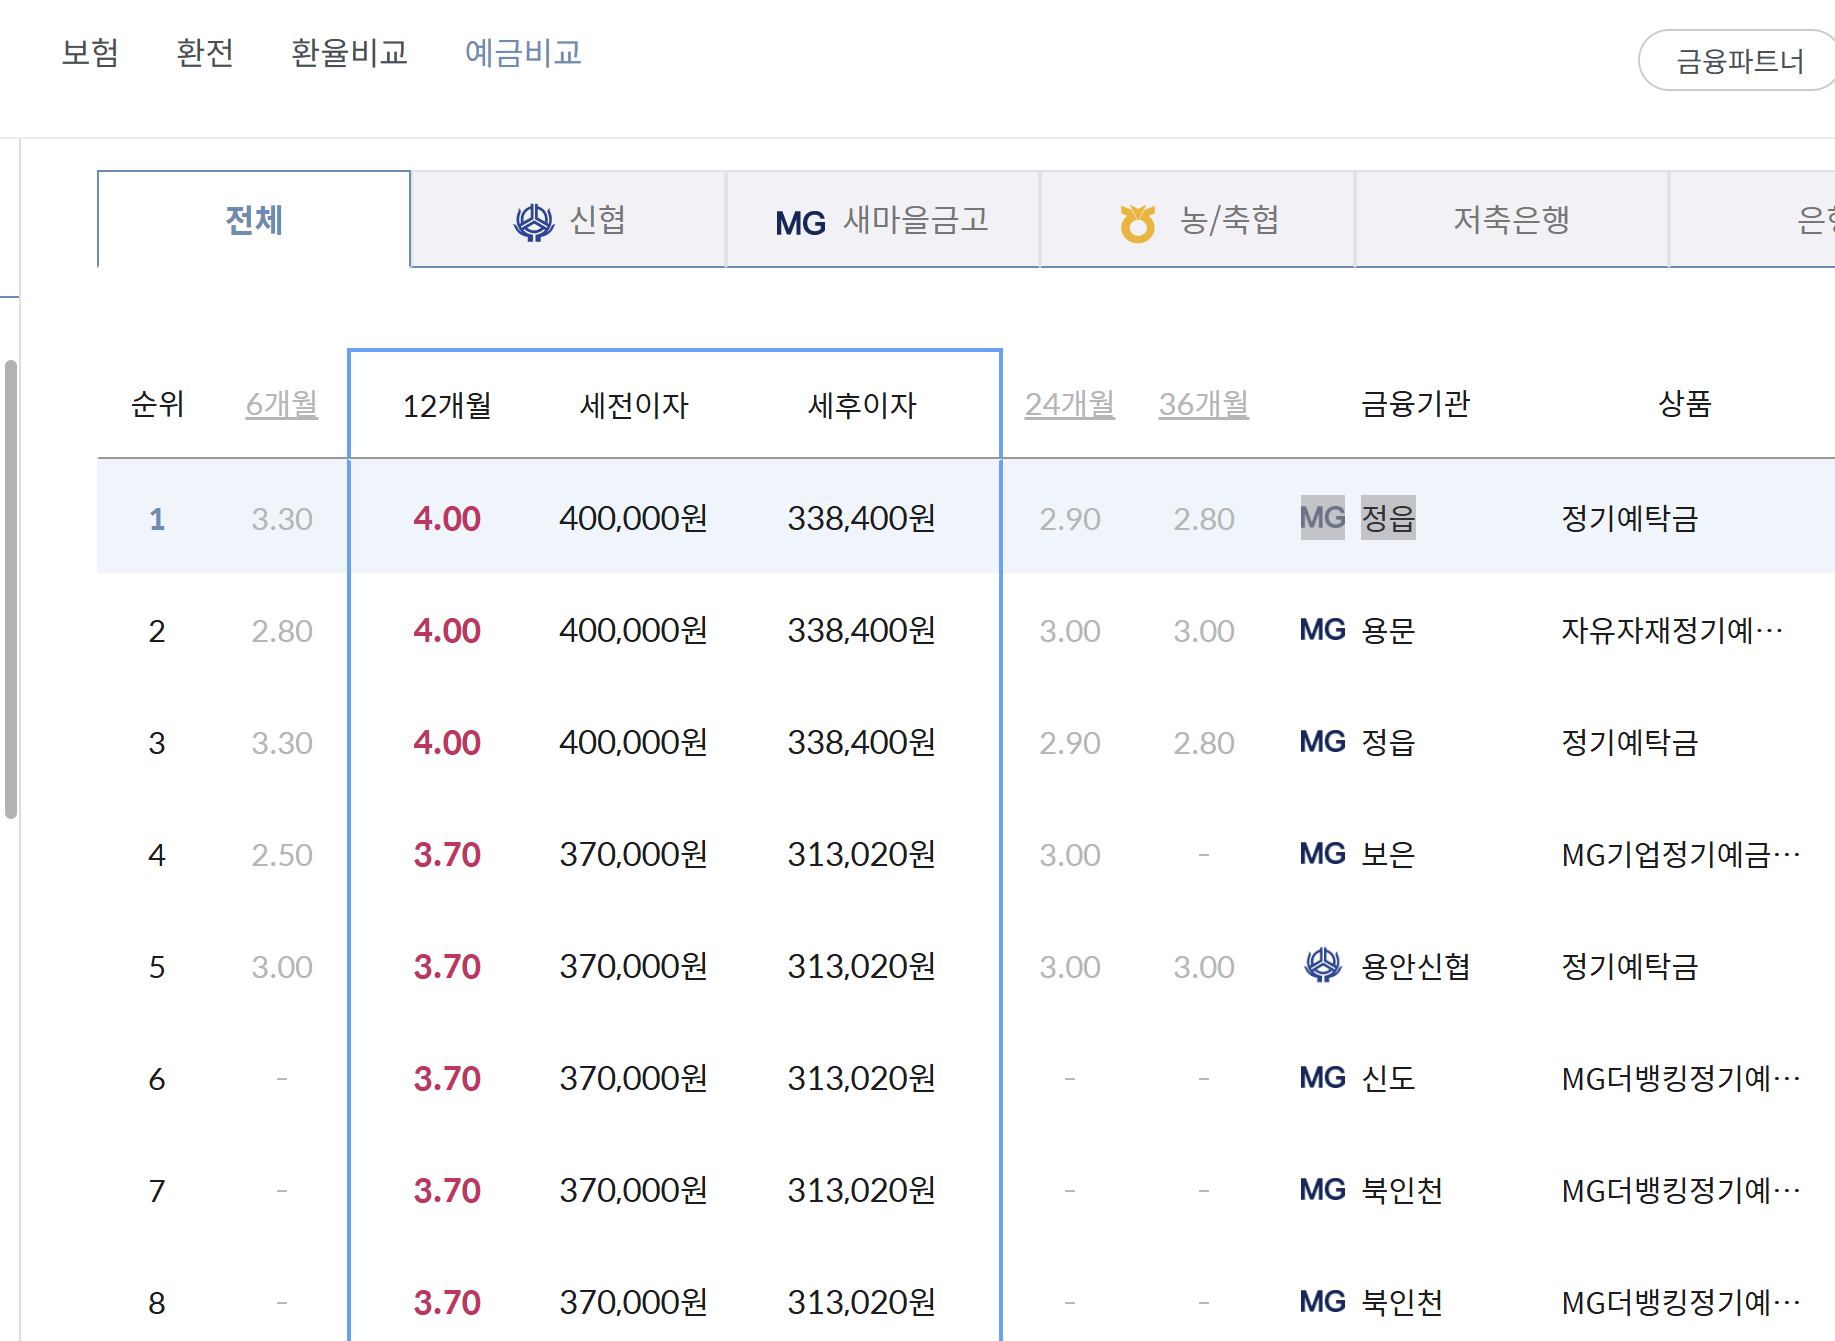This screenshot has width=1835, height=1341.
Task: Click 북인천 in rank 7 row
Action: [x=1402, y=1190]
